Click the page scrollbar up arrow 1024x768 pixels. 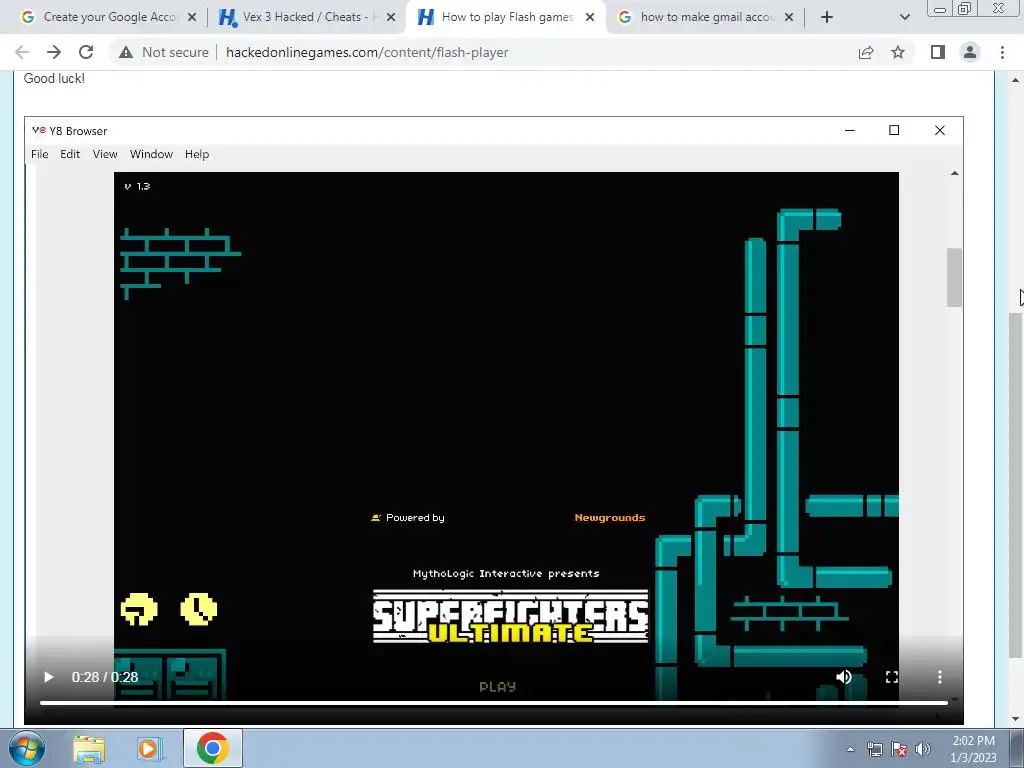[x=1015, y=80]
